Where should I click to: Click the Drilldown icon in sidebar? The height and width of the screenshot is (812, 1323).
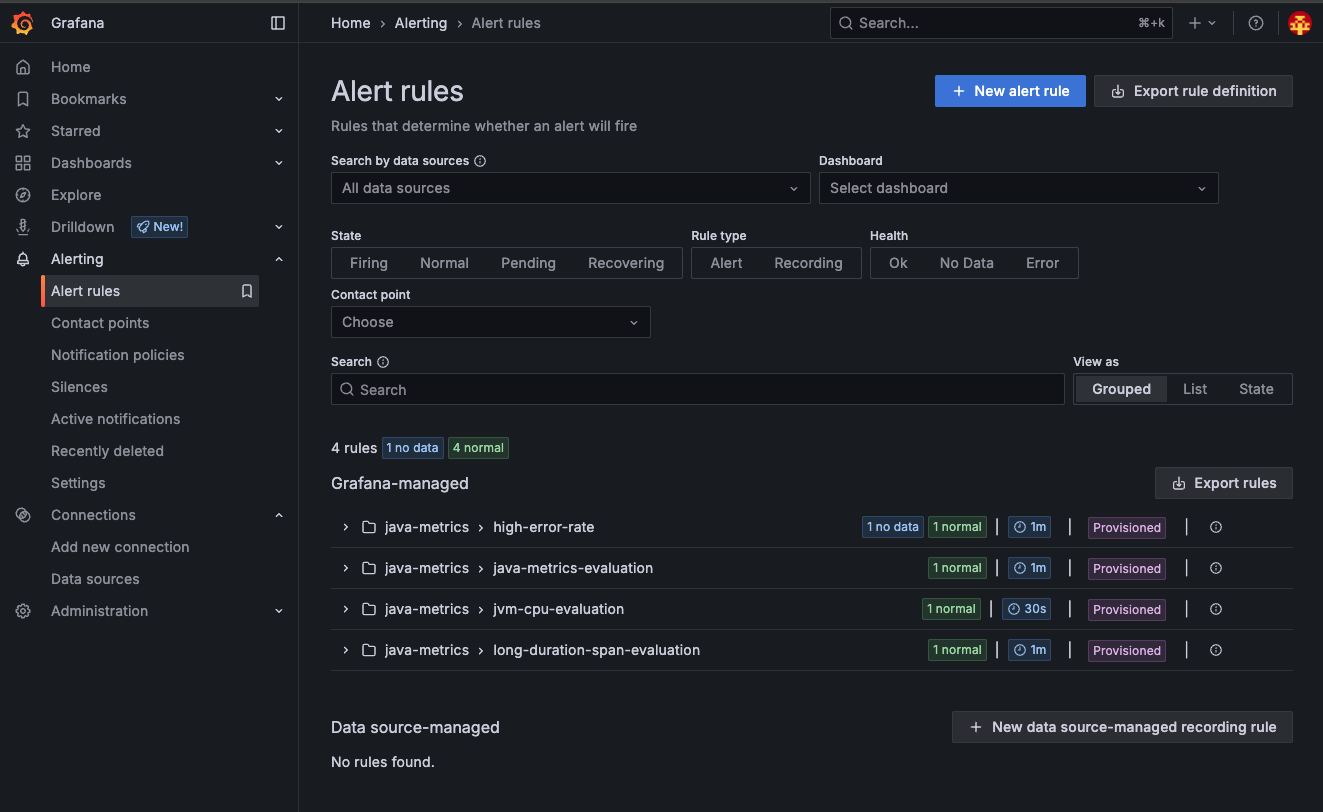[23, 227]
